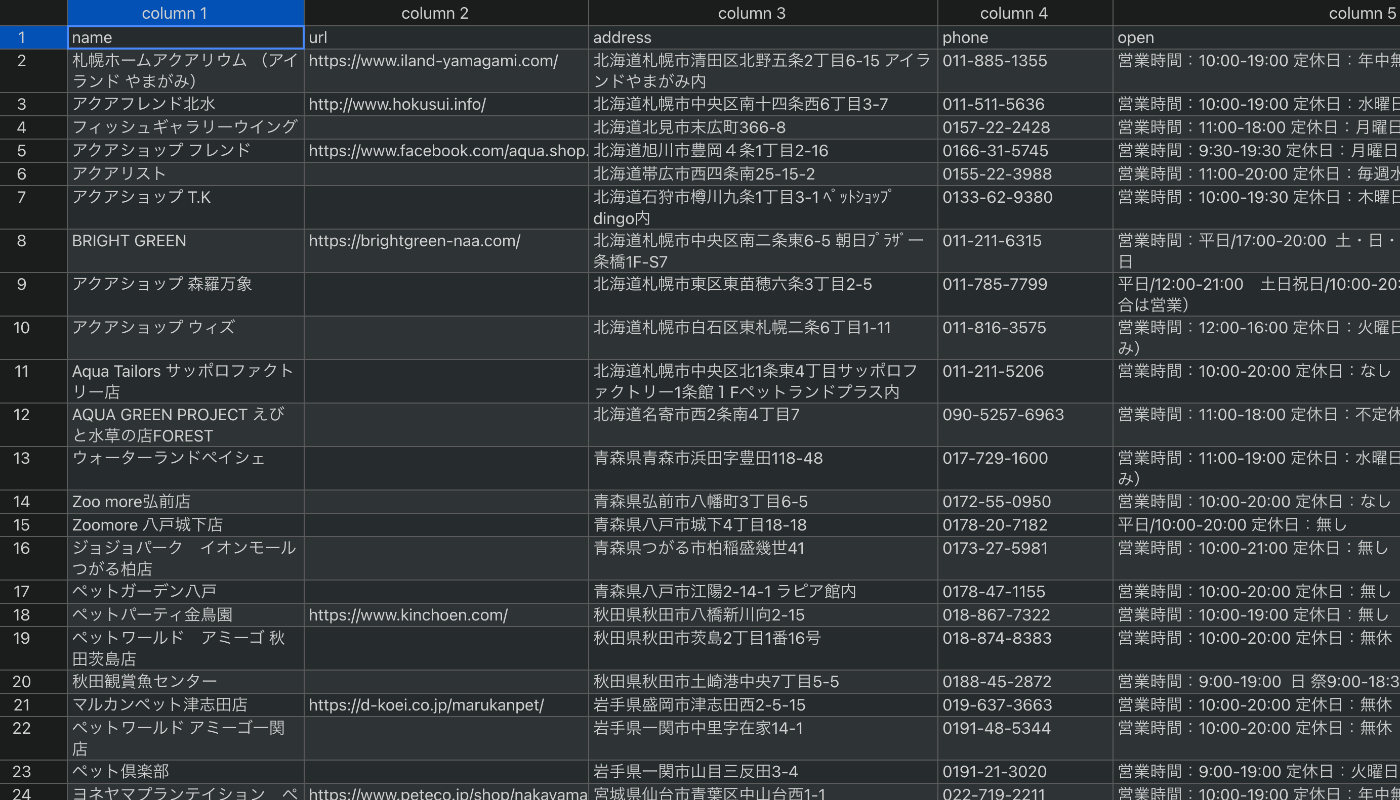Image resolution: width=1400 pixels, height=800 pixels.
Task: Select address cell 北海道帯広市西四条南25-15-2
Action: (763, 174)
